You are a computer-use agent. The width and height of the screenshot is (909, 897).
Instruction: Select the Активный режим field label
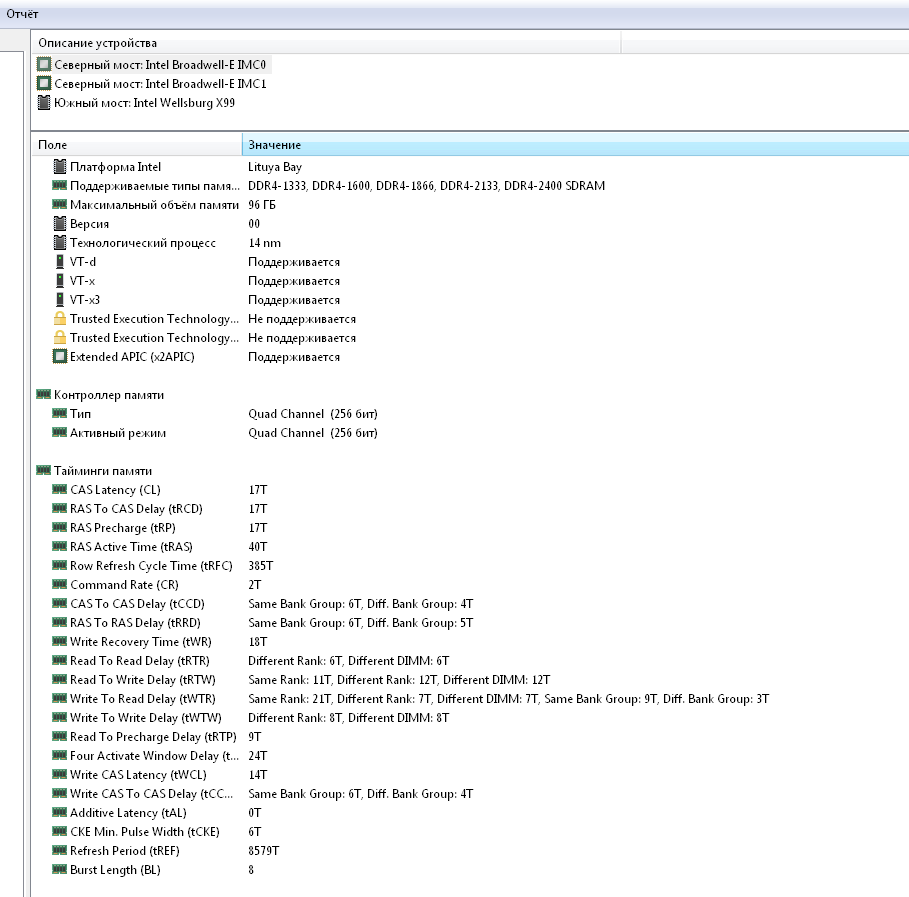[118, 433]
